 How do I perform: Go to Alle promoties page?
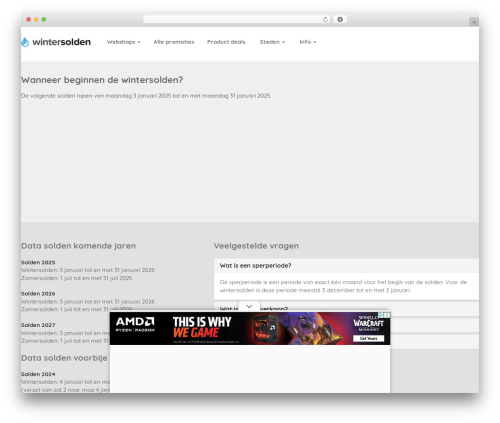[x=174, y=42]
